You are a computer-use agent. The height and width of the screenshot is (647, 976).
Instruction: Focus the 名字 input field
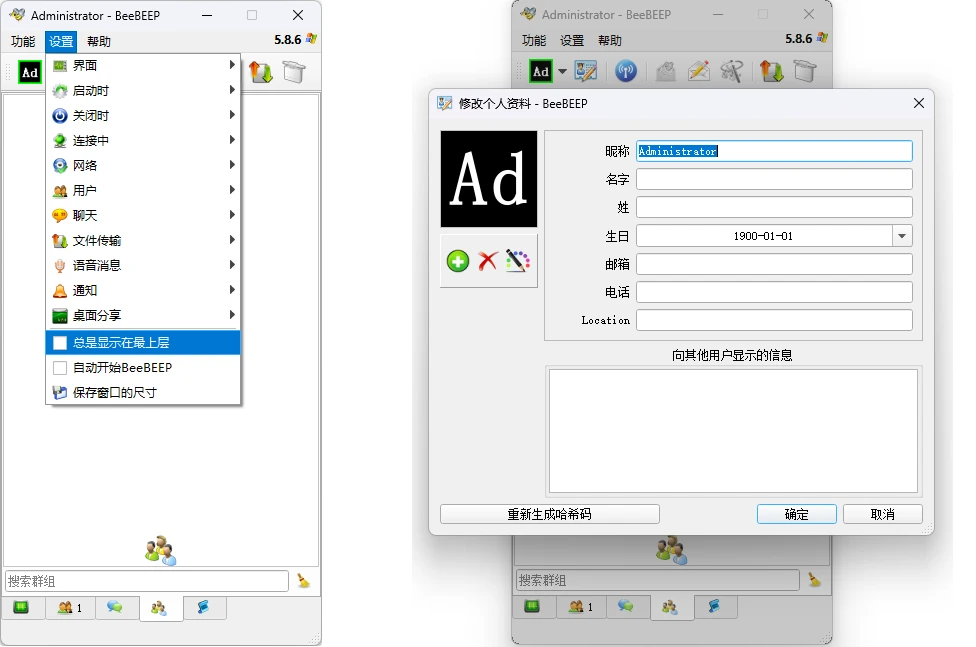click(774, 179)
